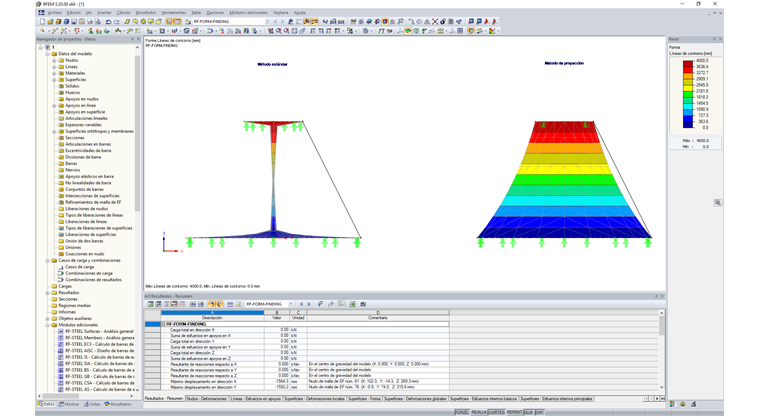Close the color scale Panel
This screenshot has width=760, height=416.
click(x=720, y=39)
